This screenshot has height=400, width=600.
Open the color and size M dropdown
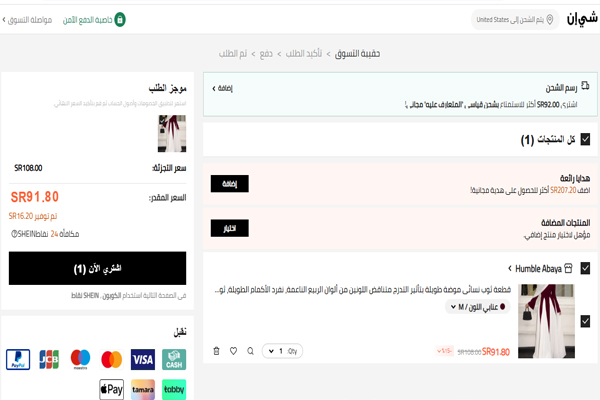coord(478,307)
